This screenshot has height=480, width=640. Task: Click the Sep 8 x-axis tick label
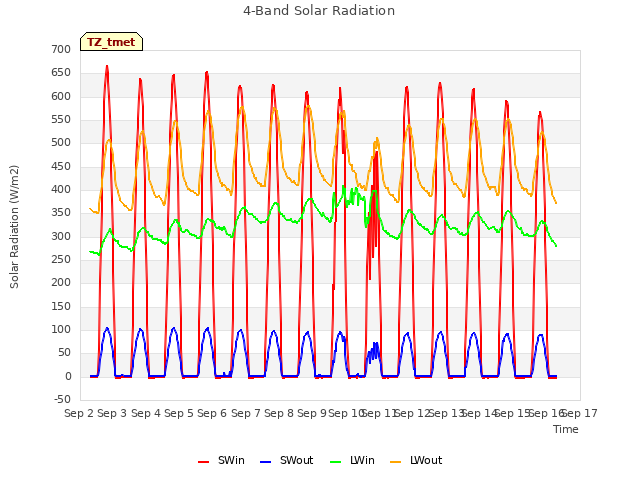click(x=279, y=413)
